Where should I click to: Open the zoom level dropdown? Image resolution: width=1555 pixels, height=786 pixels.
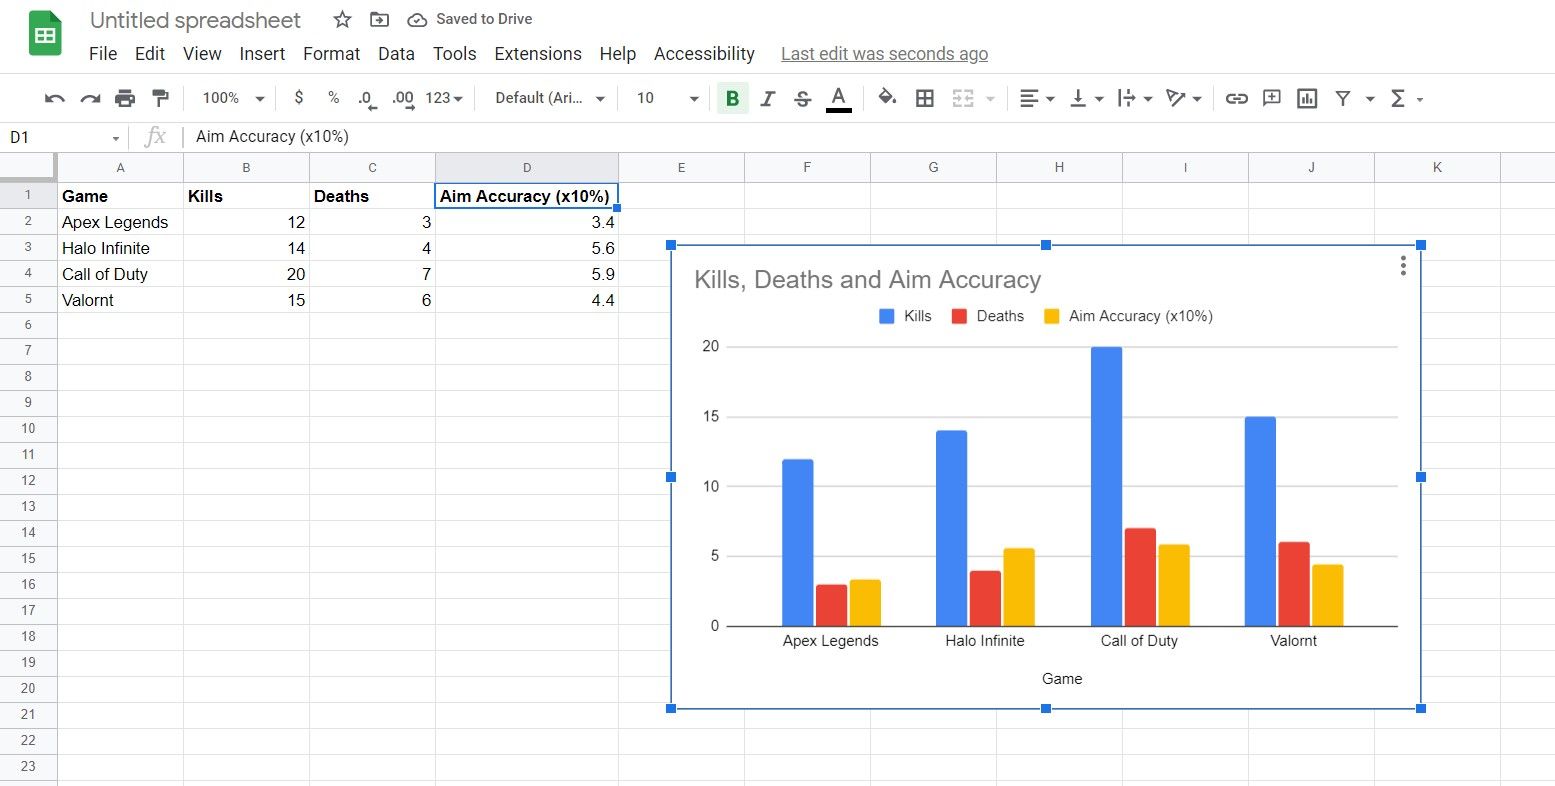[x=230, y=98]
